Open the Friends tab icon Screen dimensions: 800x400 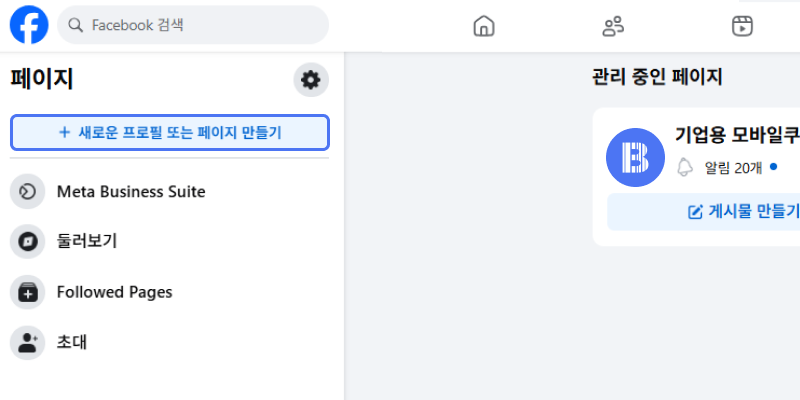coord(613,26)
